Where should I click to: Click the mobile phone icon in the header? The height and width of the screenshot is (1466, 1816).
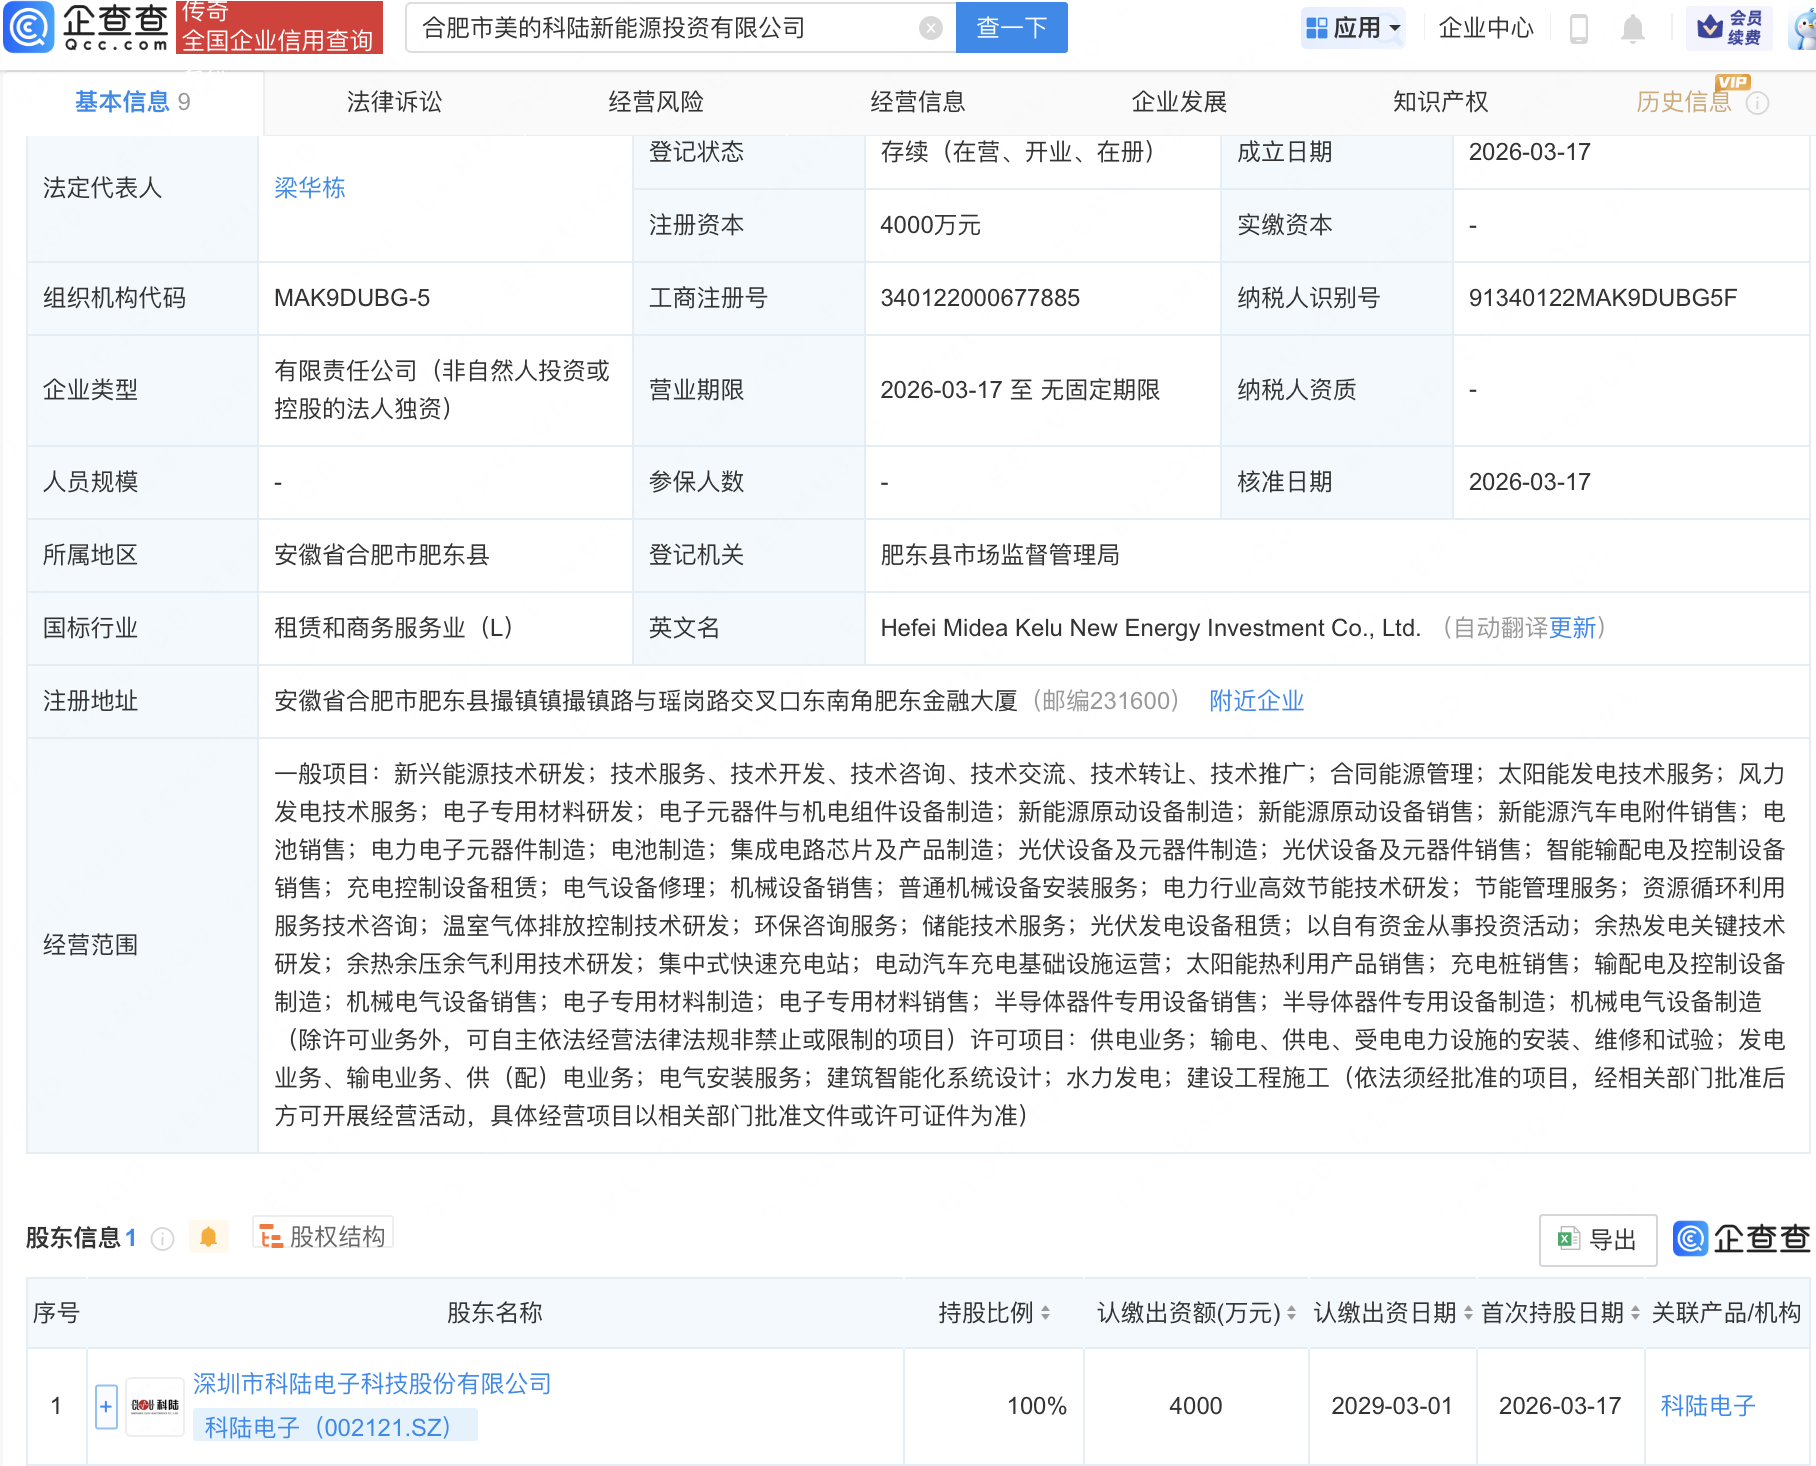point(1580,27)
